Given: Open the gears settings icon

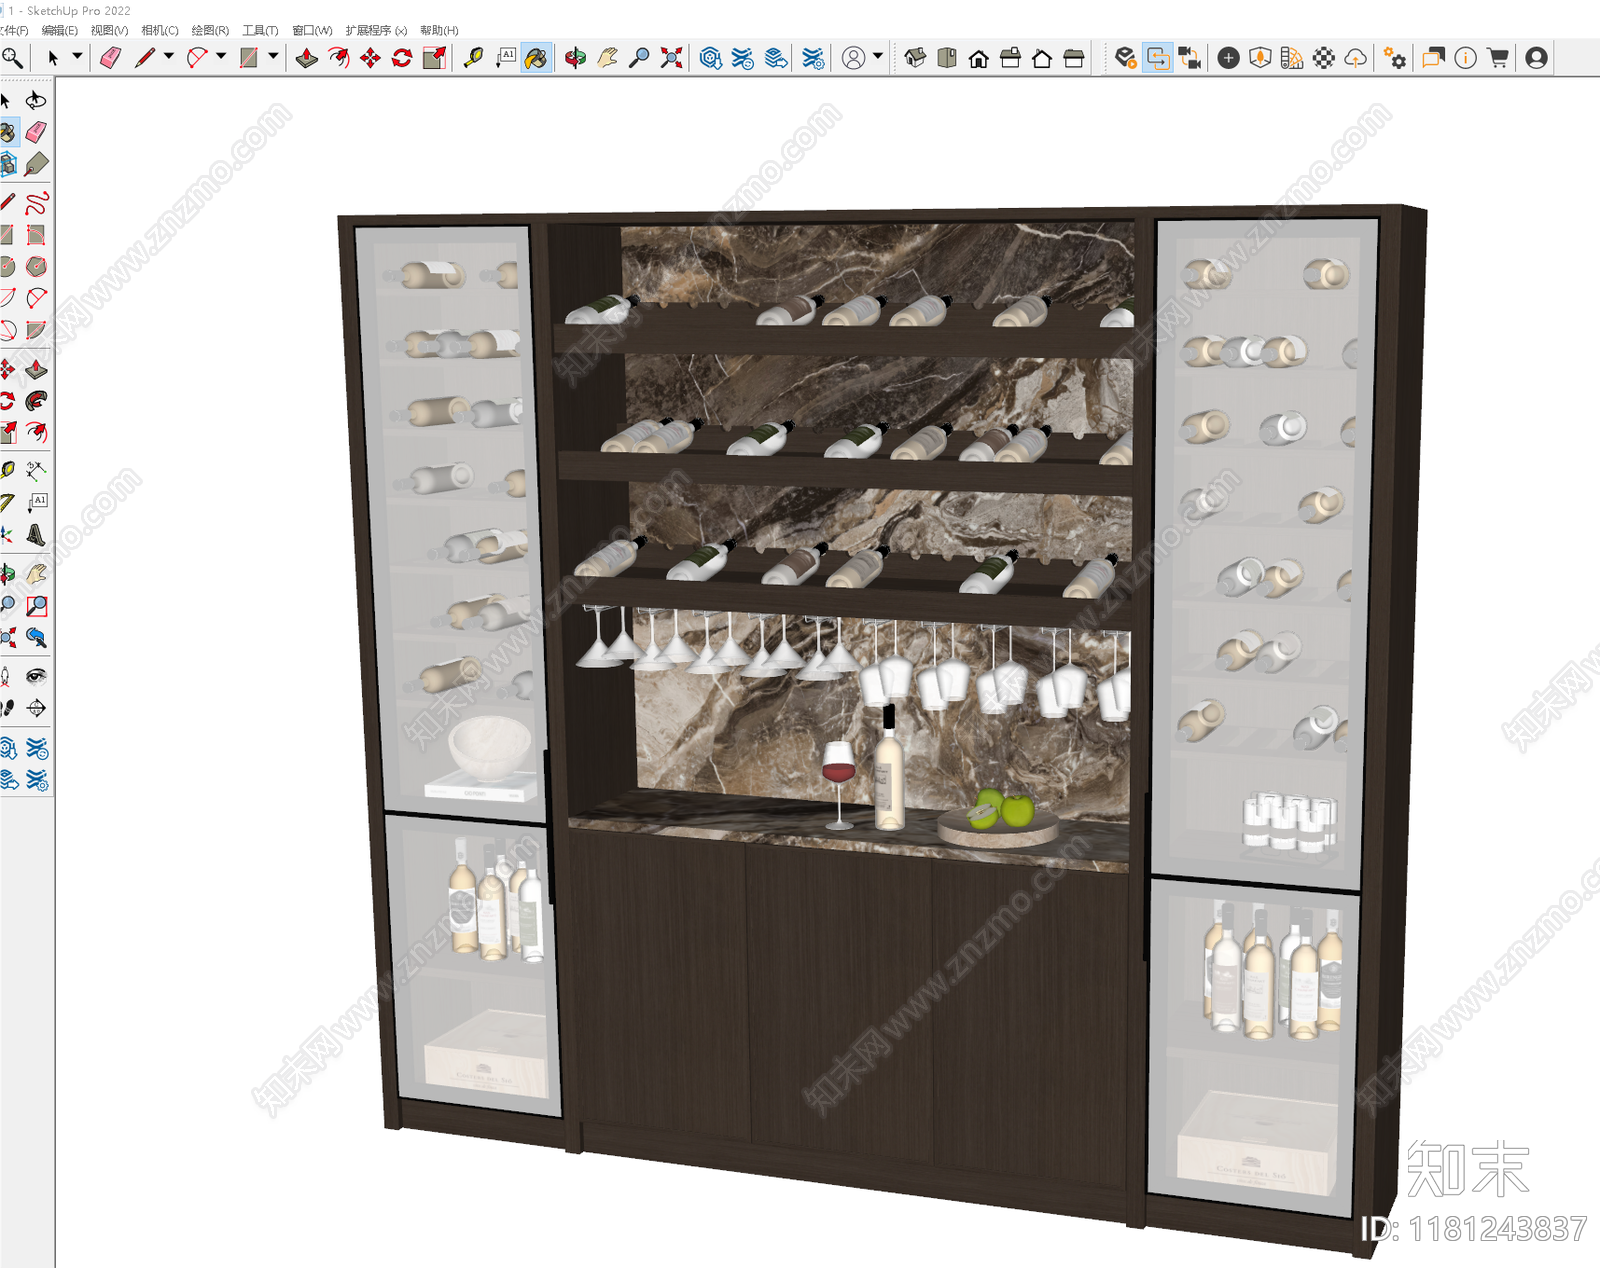Looking at the screenshot, I should pos(1395,58).
